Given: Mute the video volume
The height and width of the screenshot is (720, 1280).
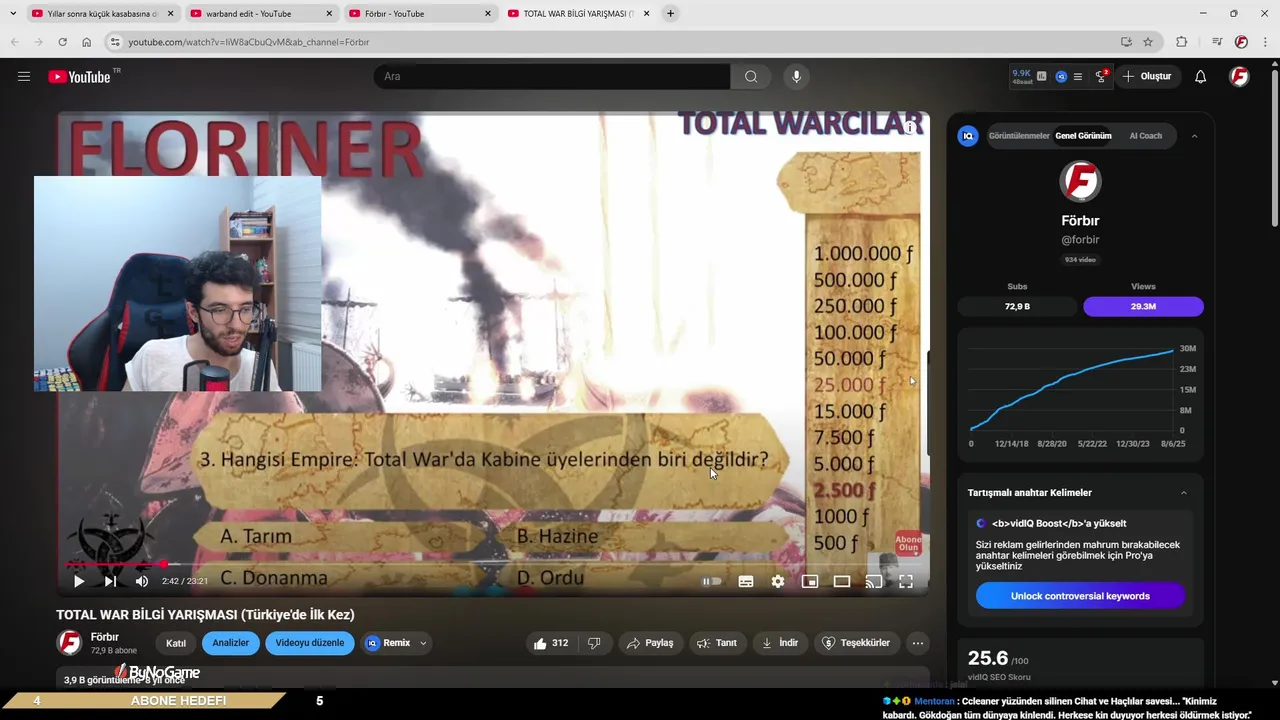Looking at the screenshot, I should pyautogui.click(x=142, y=581).
